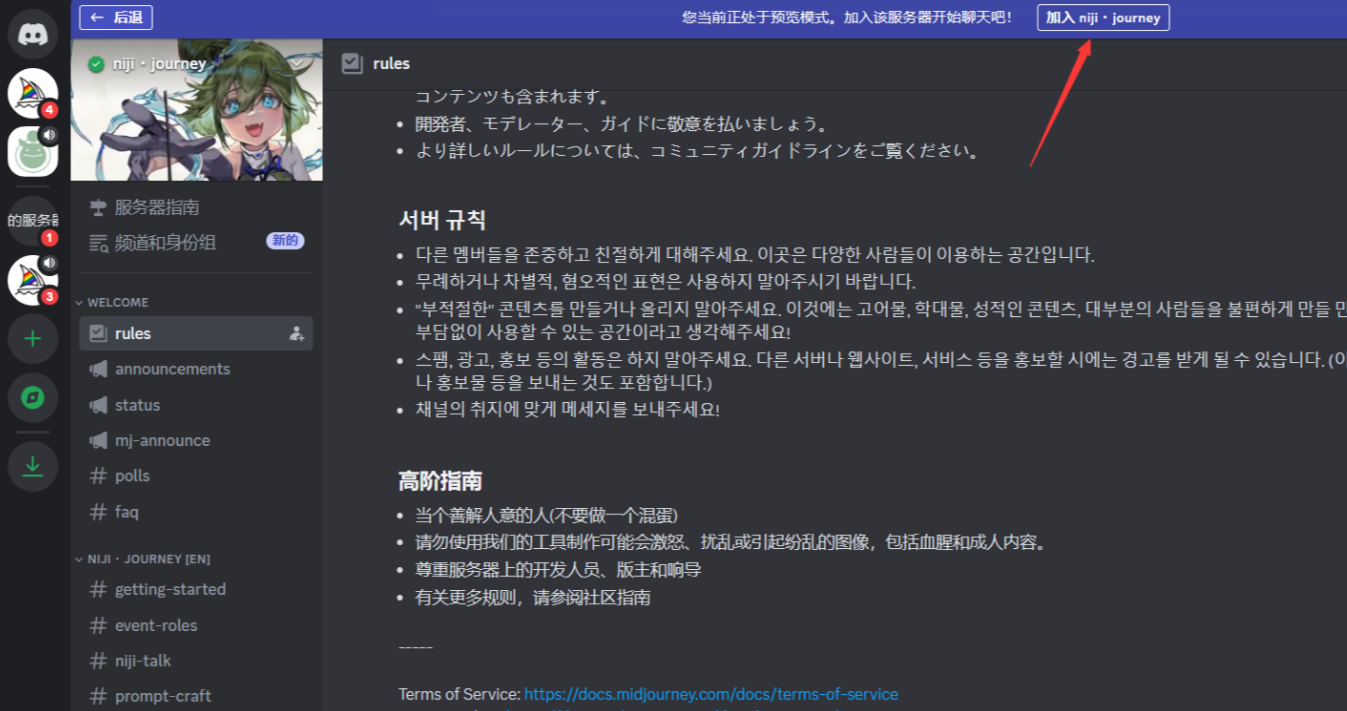
Task: Open the 的服务器 server folder
Action: (x=33, y=221)
